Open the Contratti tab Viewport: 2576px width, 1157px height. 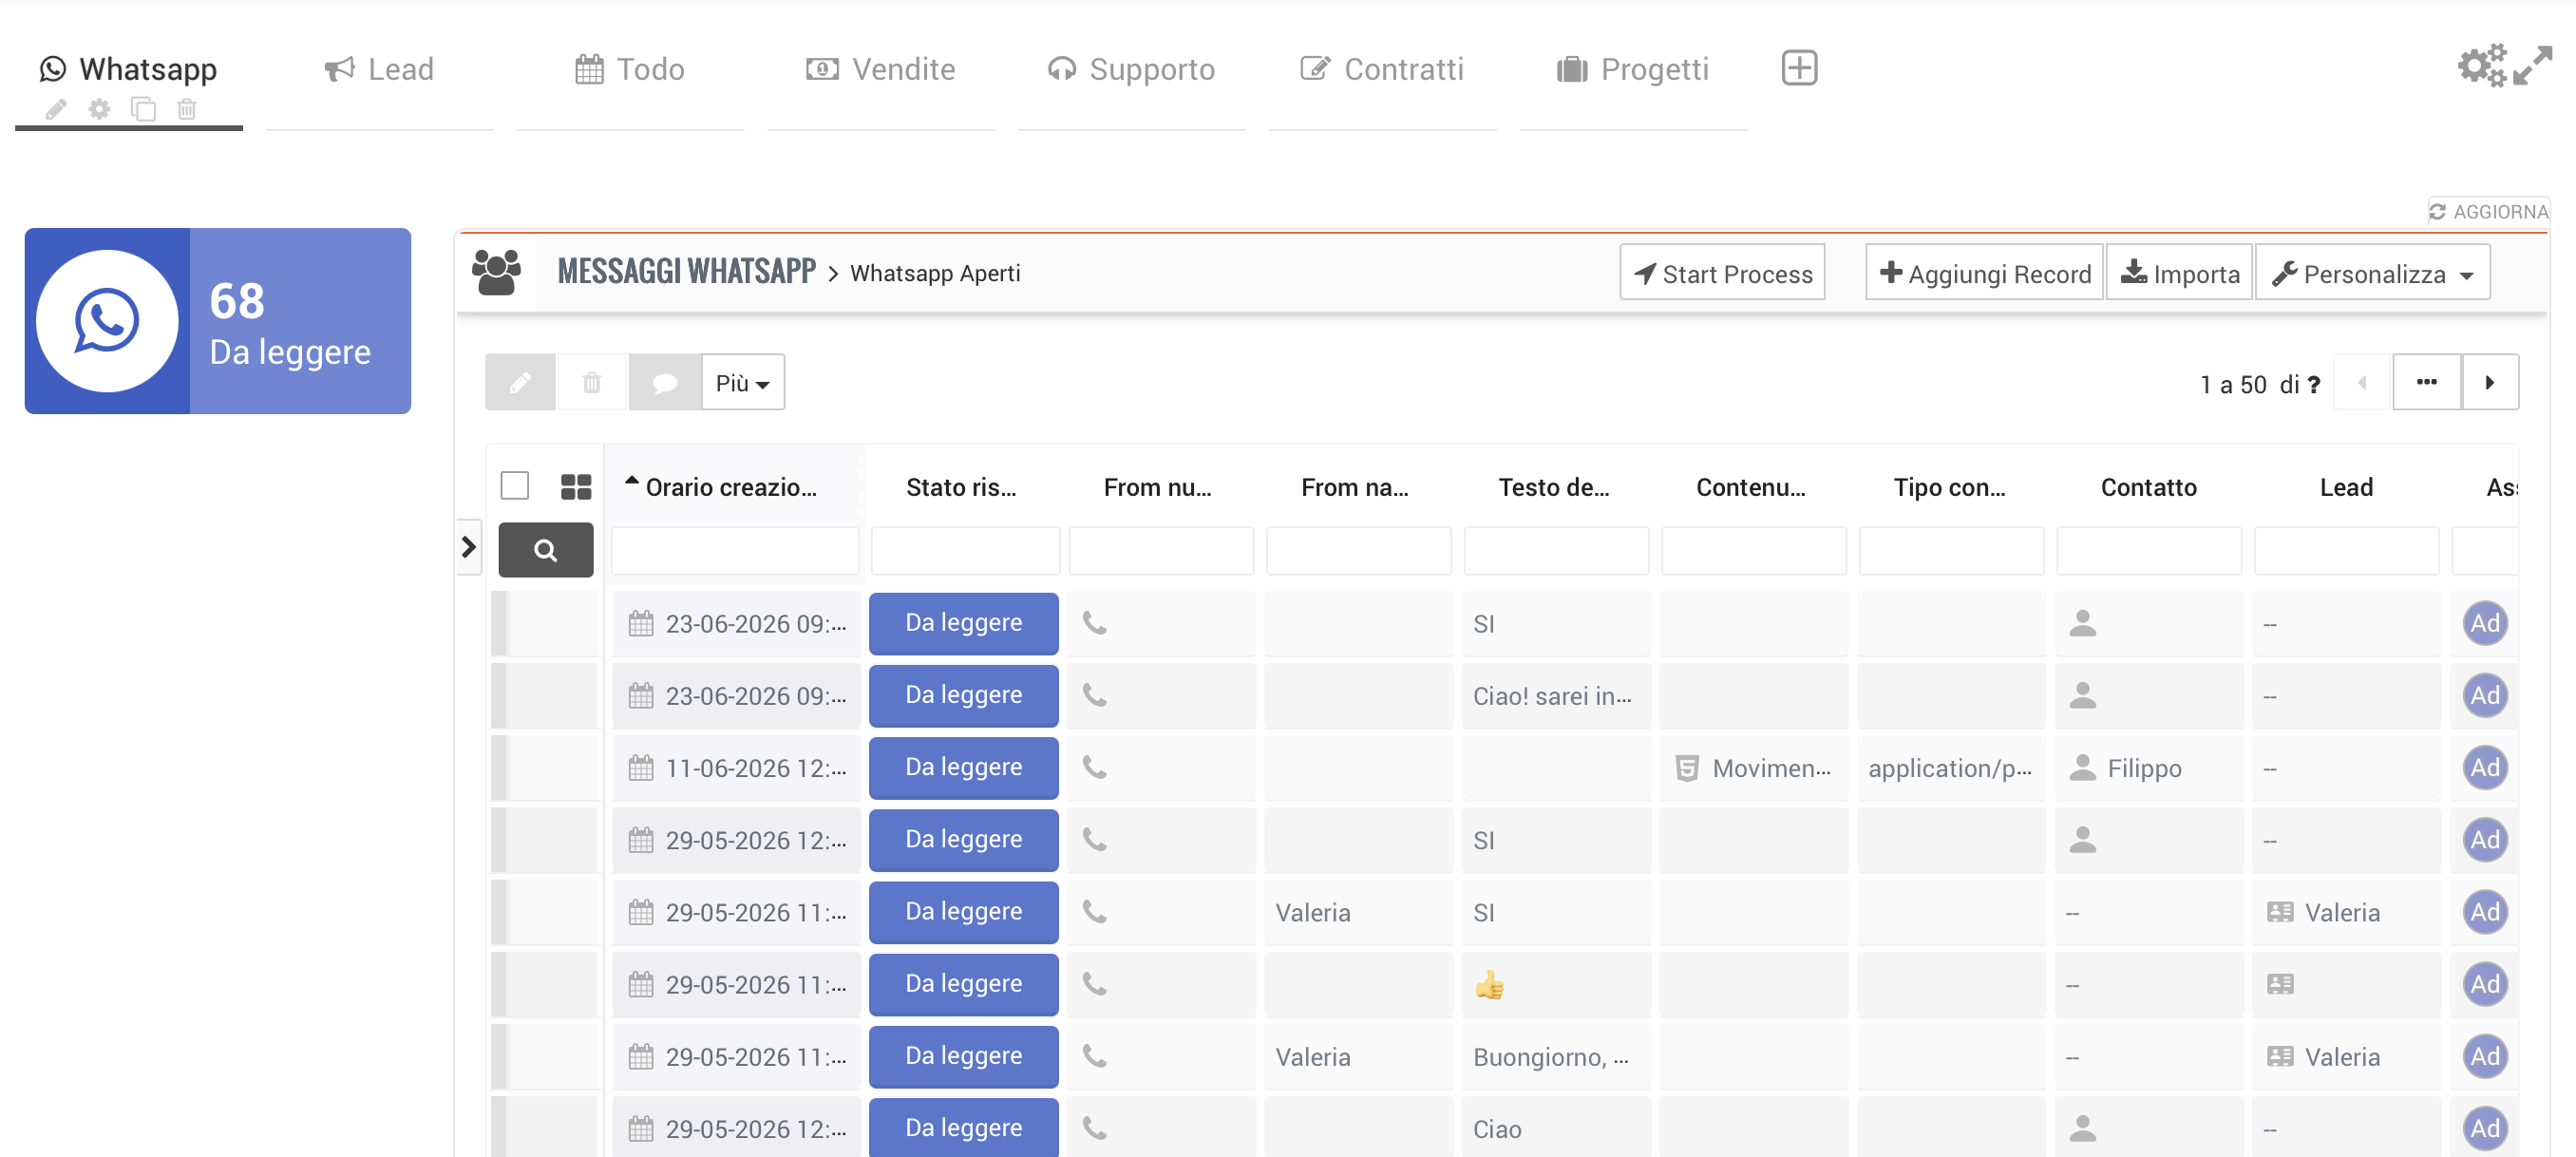[x=1382, y=69]
